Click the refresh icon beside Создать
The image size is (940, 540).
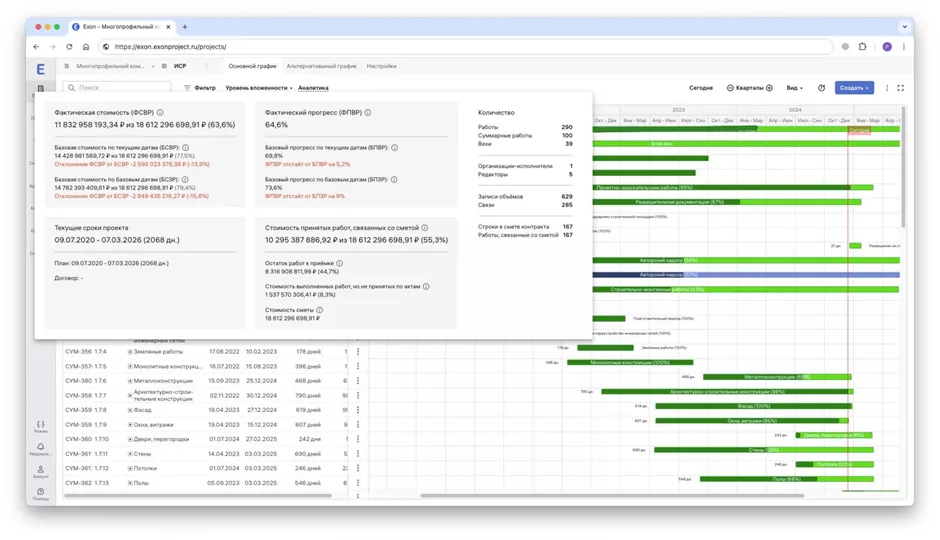822,88
